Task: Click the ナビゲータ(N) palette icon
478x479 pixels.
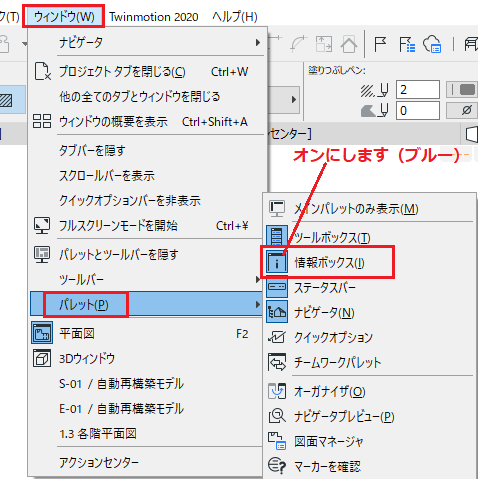Action: (x=277, y=312)
